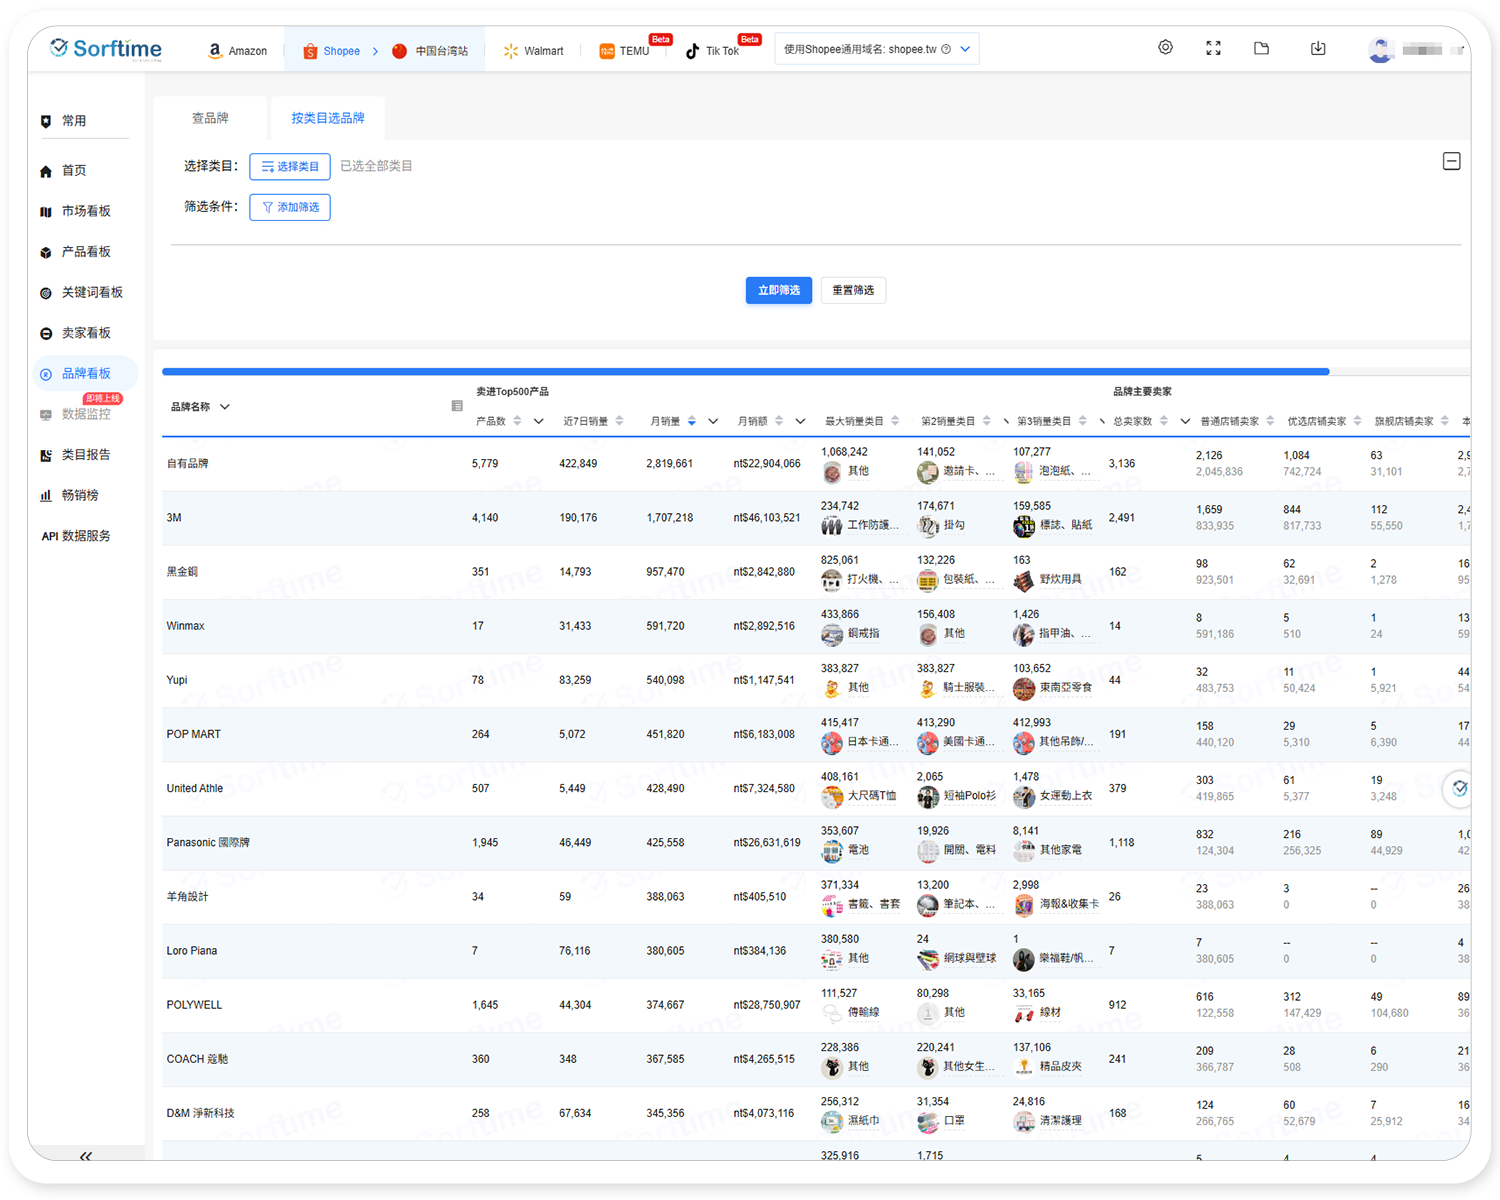Viewport: 1500px width, 1200px height.
Task: Click the blue horizontal scrollbar above table
Action: click(745, 372)
